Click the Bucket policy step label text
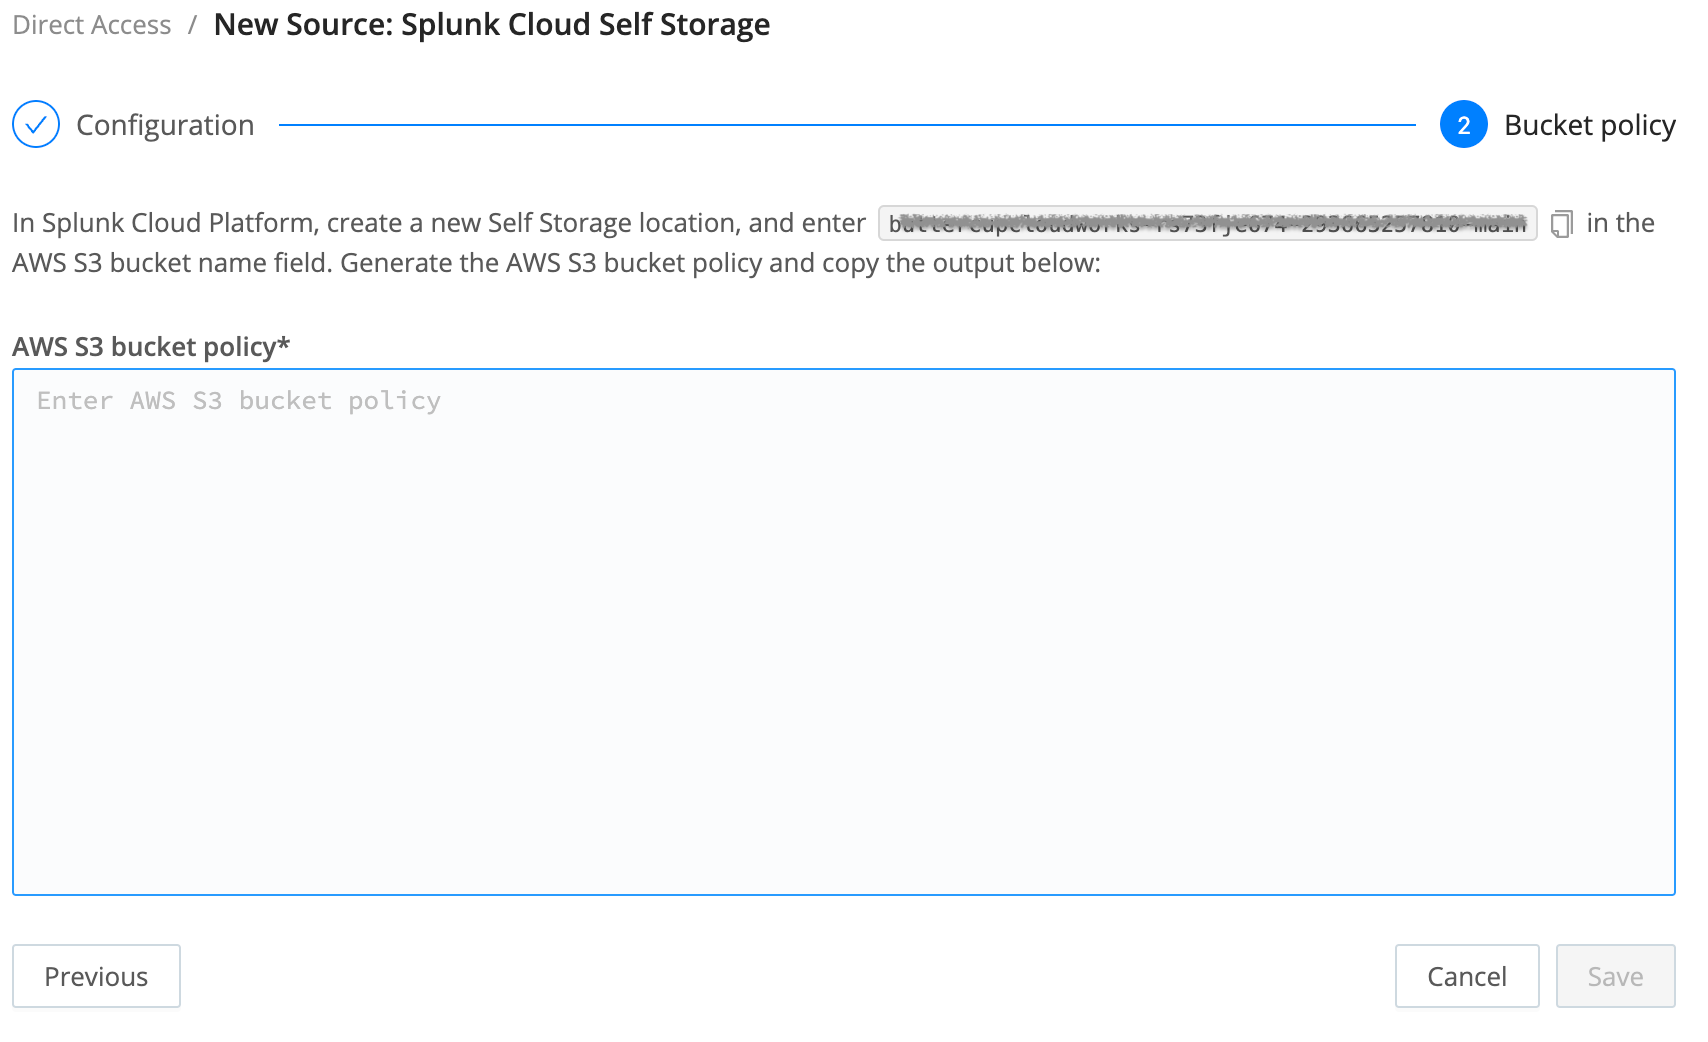 1589,125
